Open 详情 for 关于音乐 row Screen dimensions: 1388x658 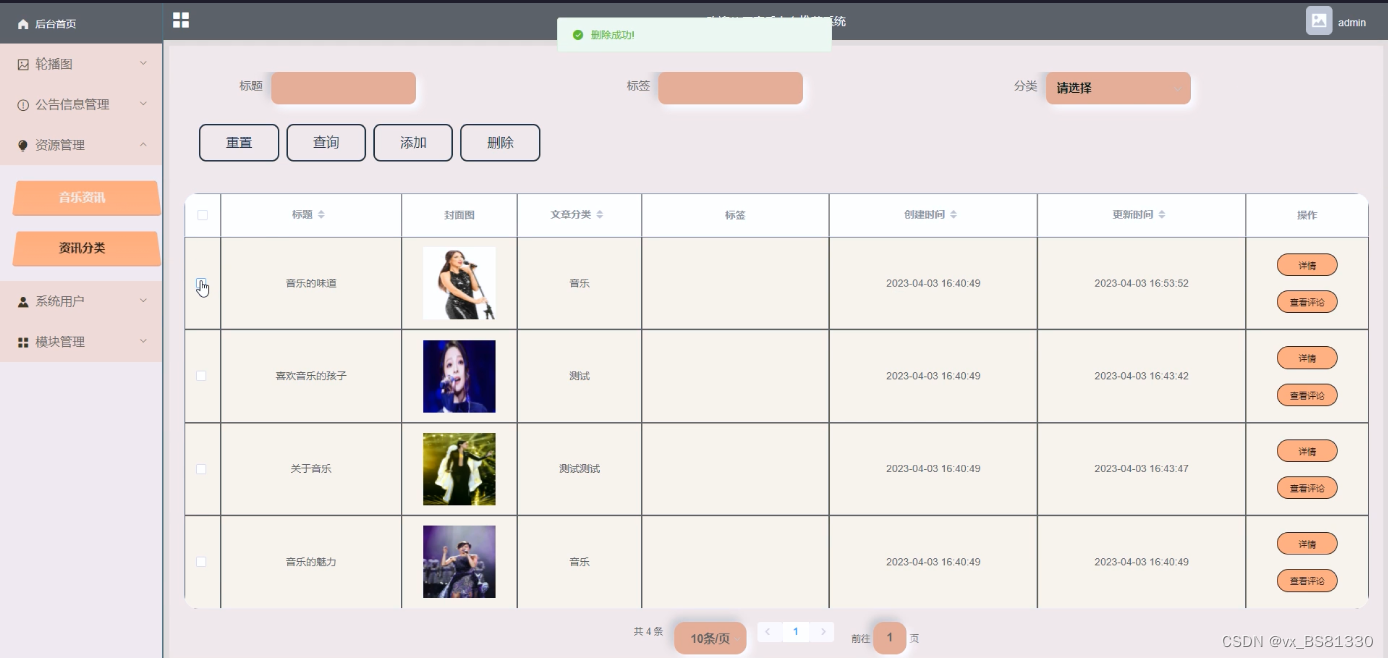click(x=1307, y=451)
